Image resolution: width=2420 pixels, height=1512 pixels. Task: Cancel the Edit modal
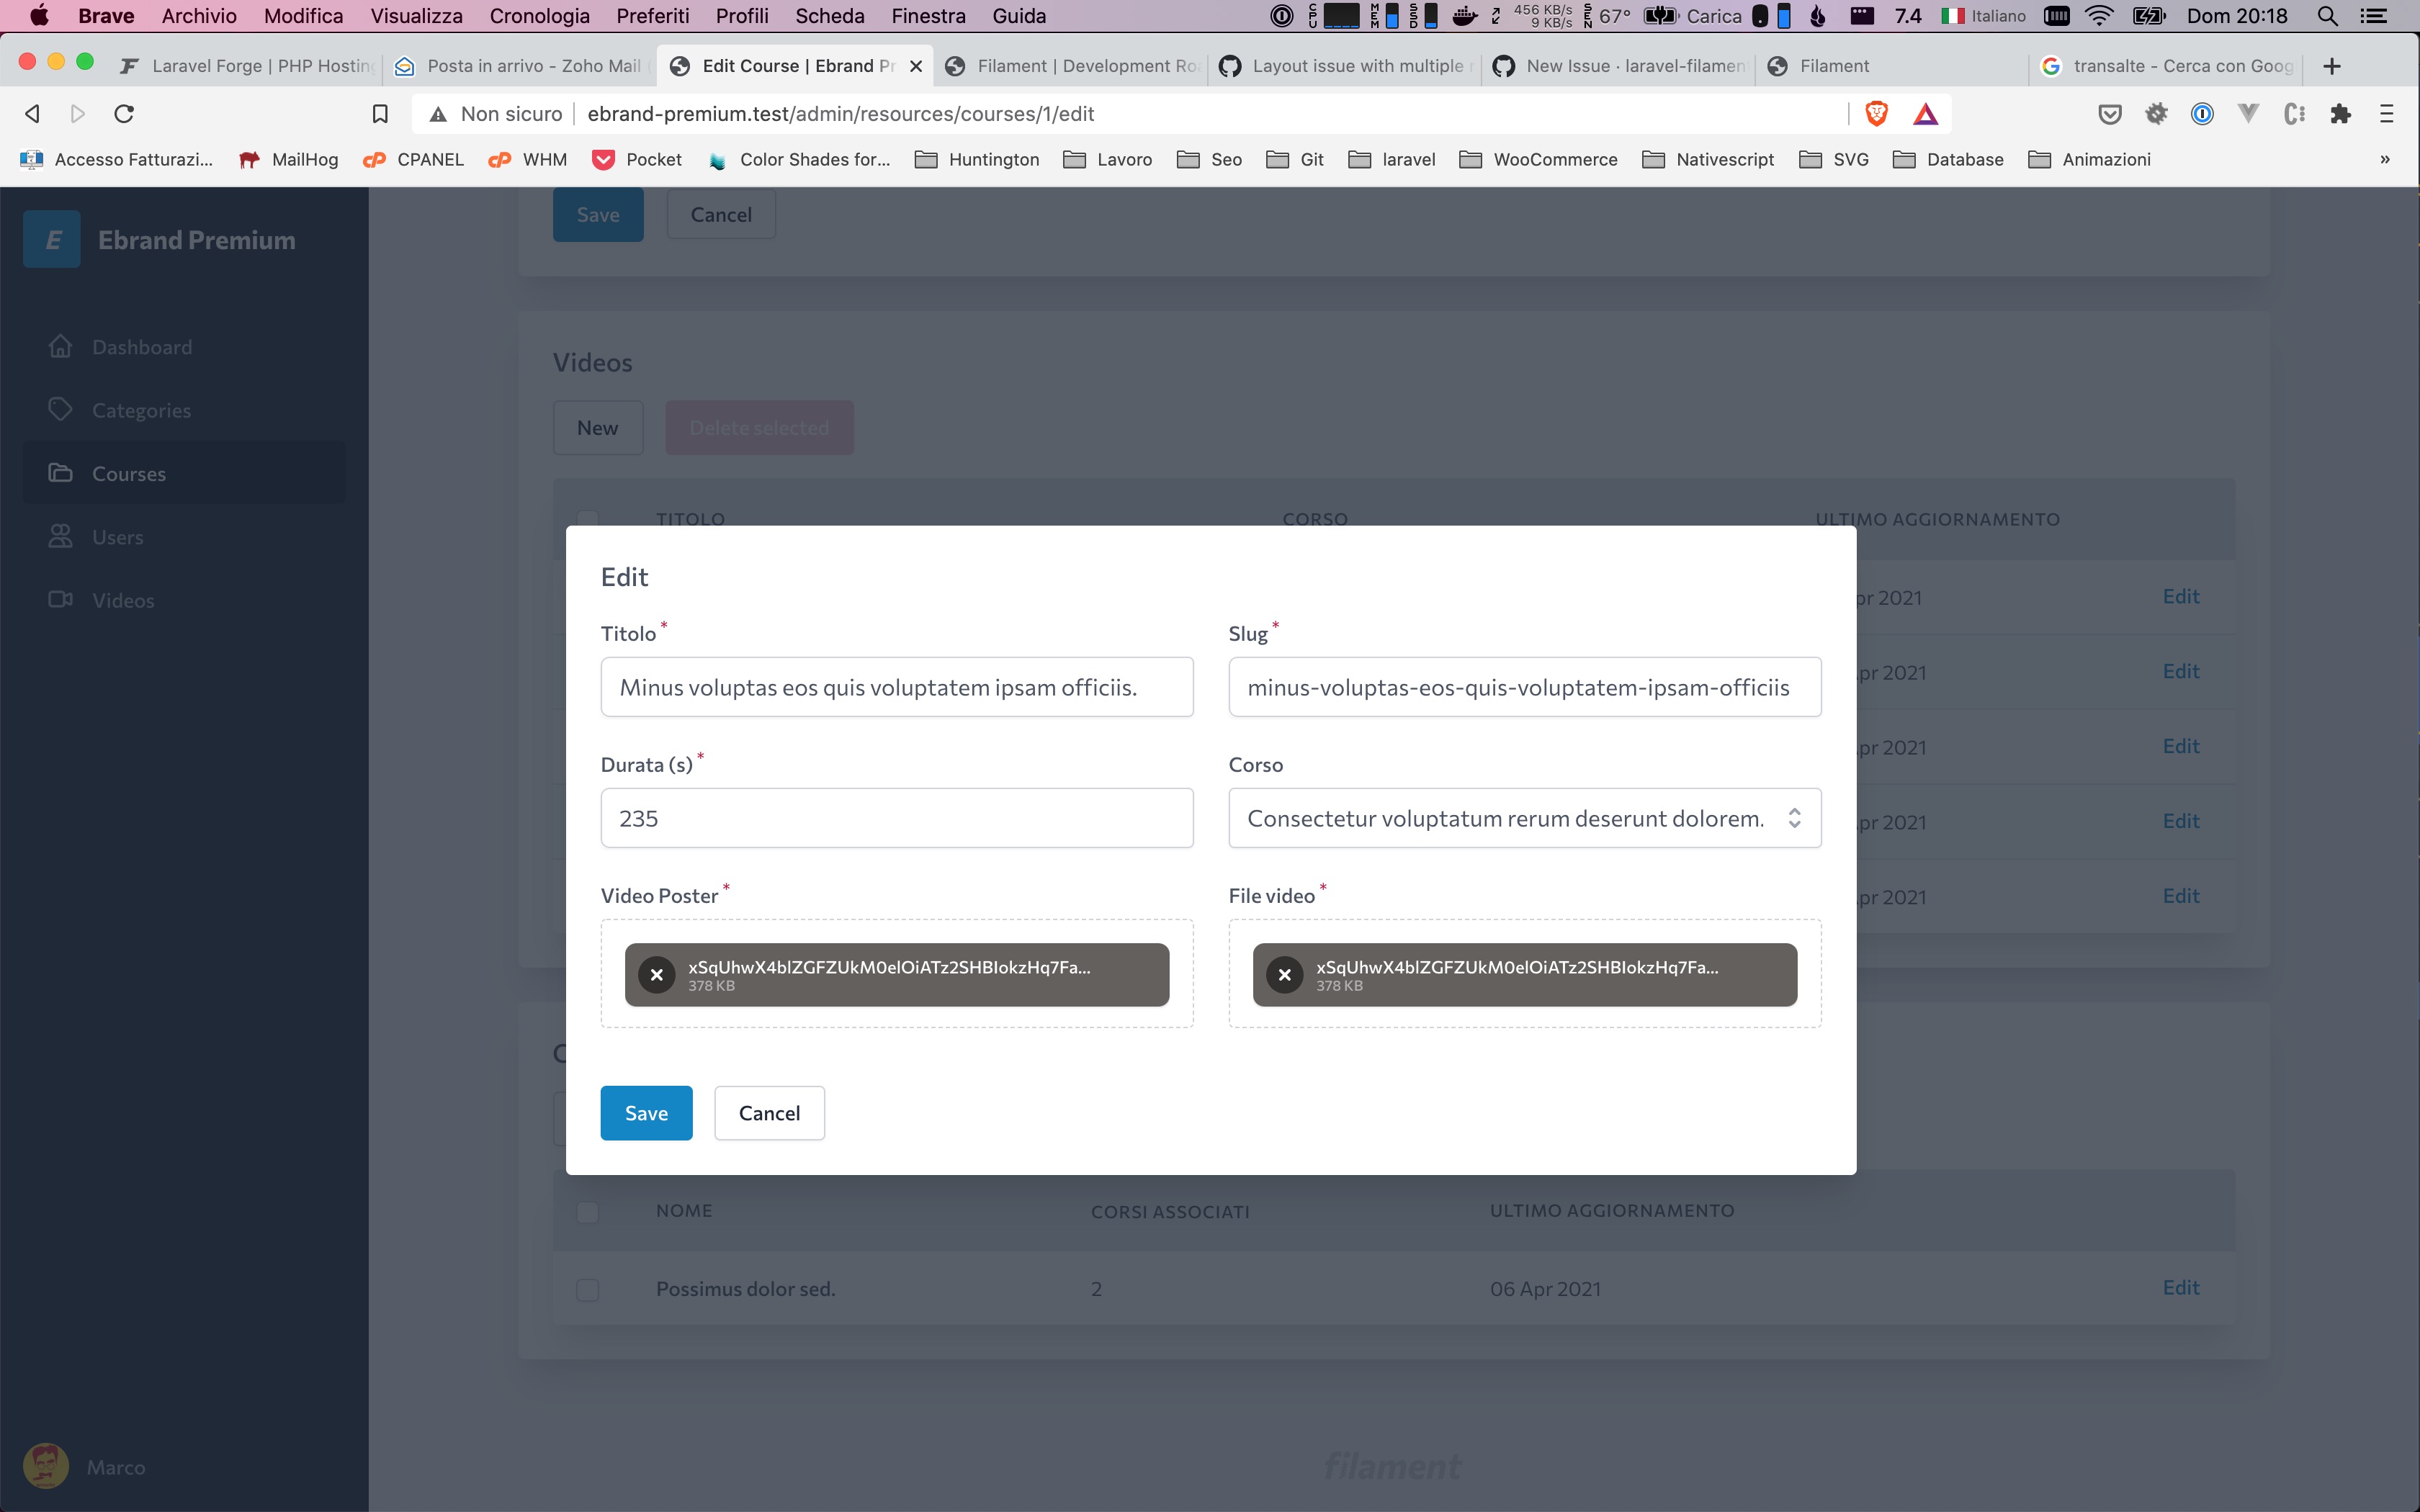(x=769, y=1113)
